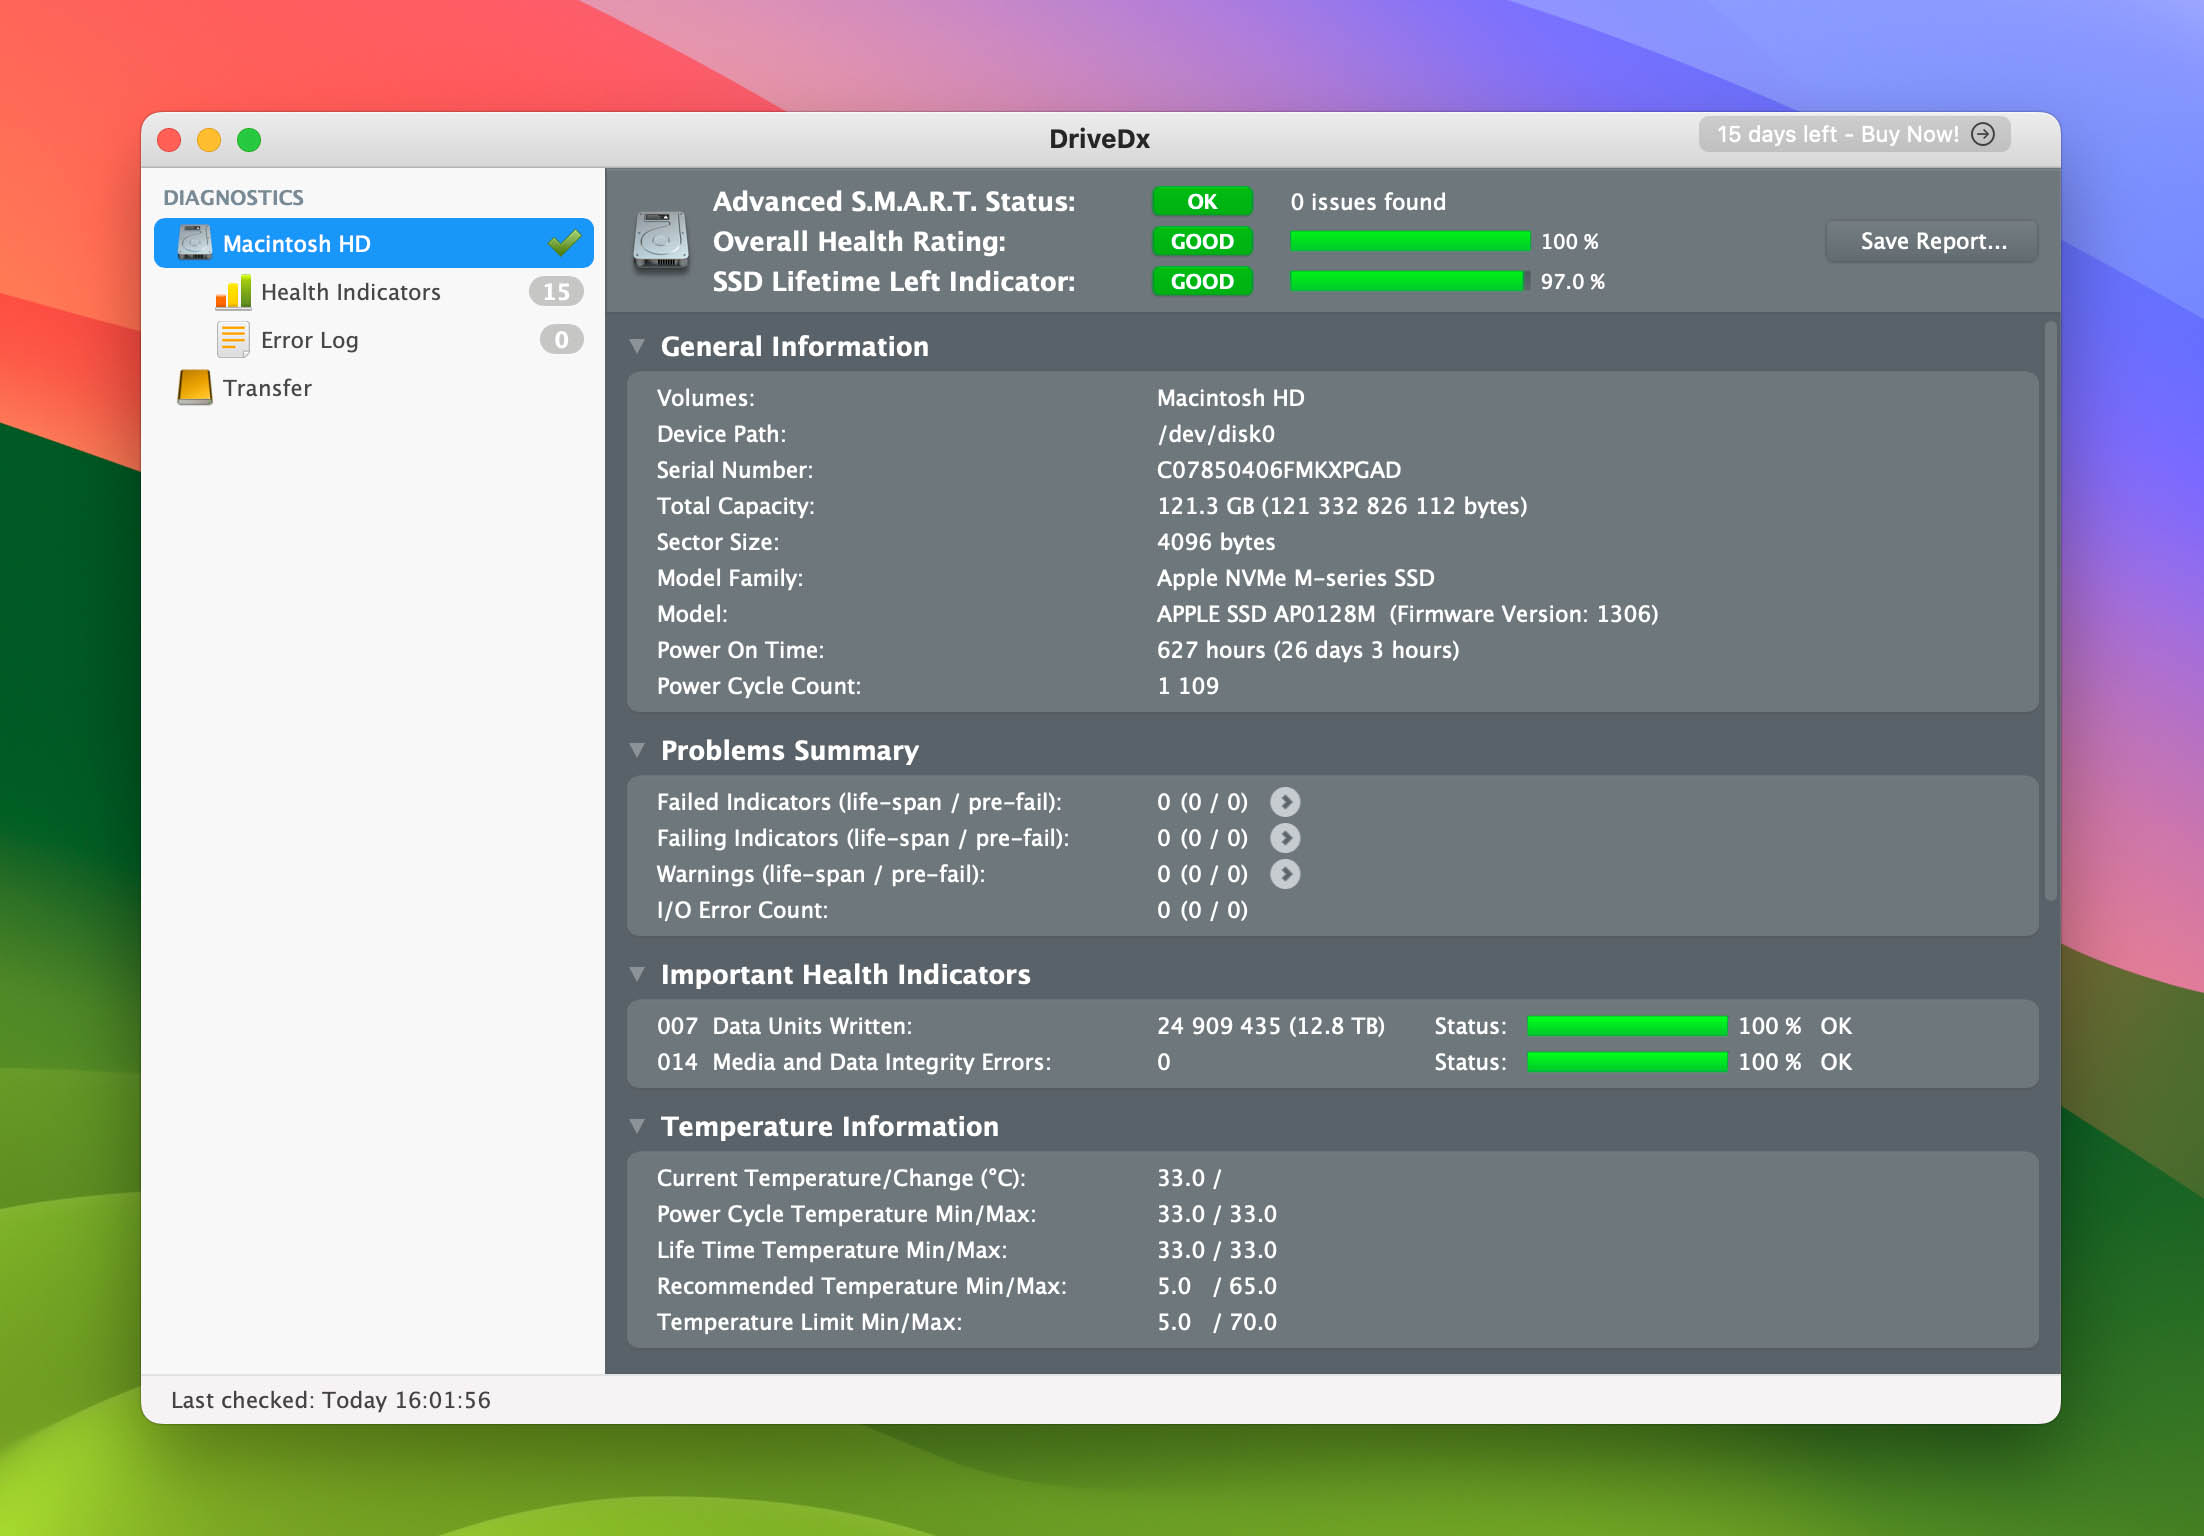Open Error Log in the sidebar

[x=373, y=339]
